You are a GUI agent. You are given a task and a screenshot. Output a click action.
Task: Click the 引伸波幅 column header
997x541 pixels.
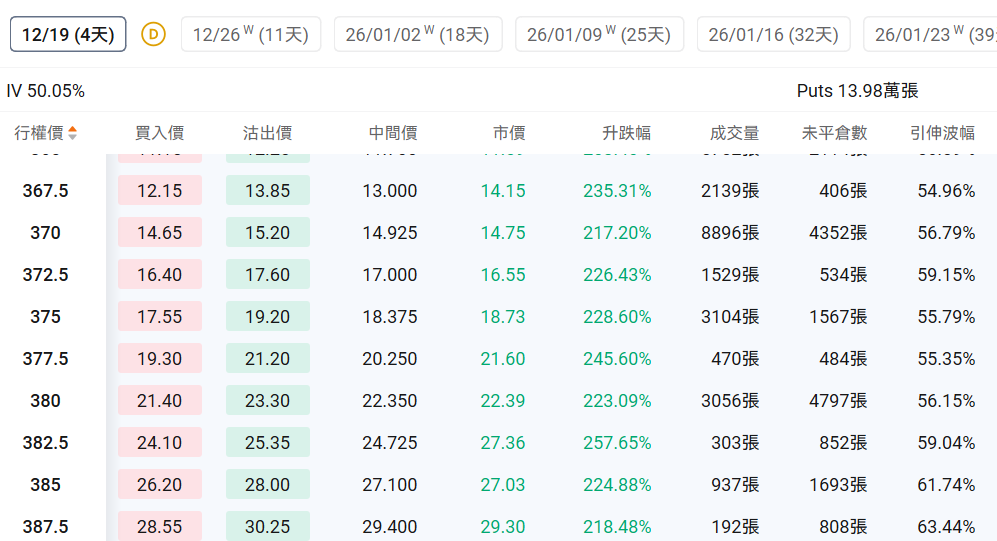coord(942,133)
